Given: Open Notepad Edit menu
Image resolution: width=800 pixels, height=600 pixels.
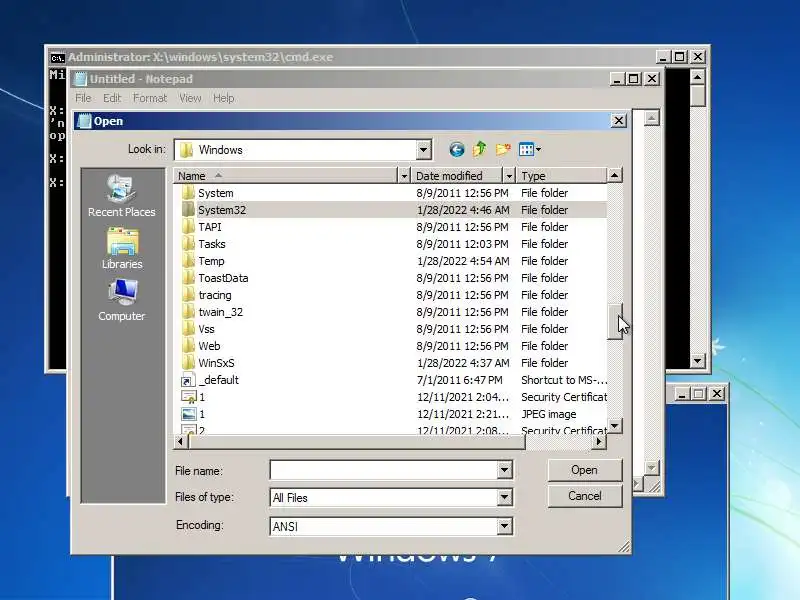Looking at the screenshot, I should pyautogui.click(x=112, y=98).
